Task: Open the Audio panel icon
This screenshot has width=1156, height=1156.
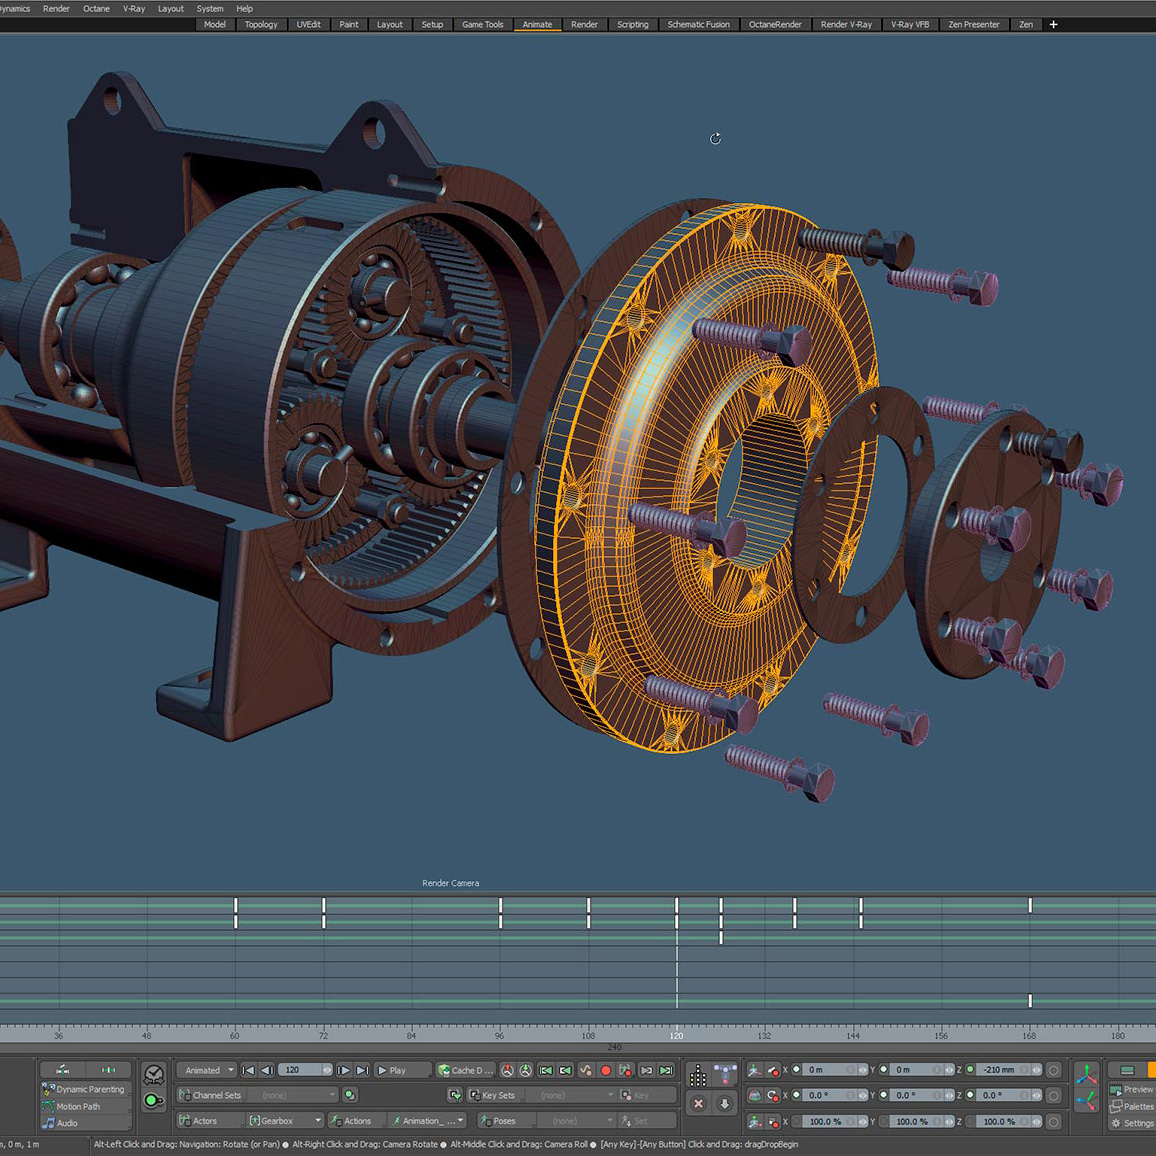Action: click(x=48, y=1123)
